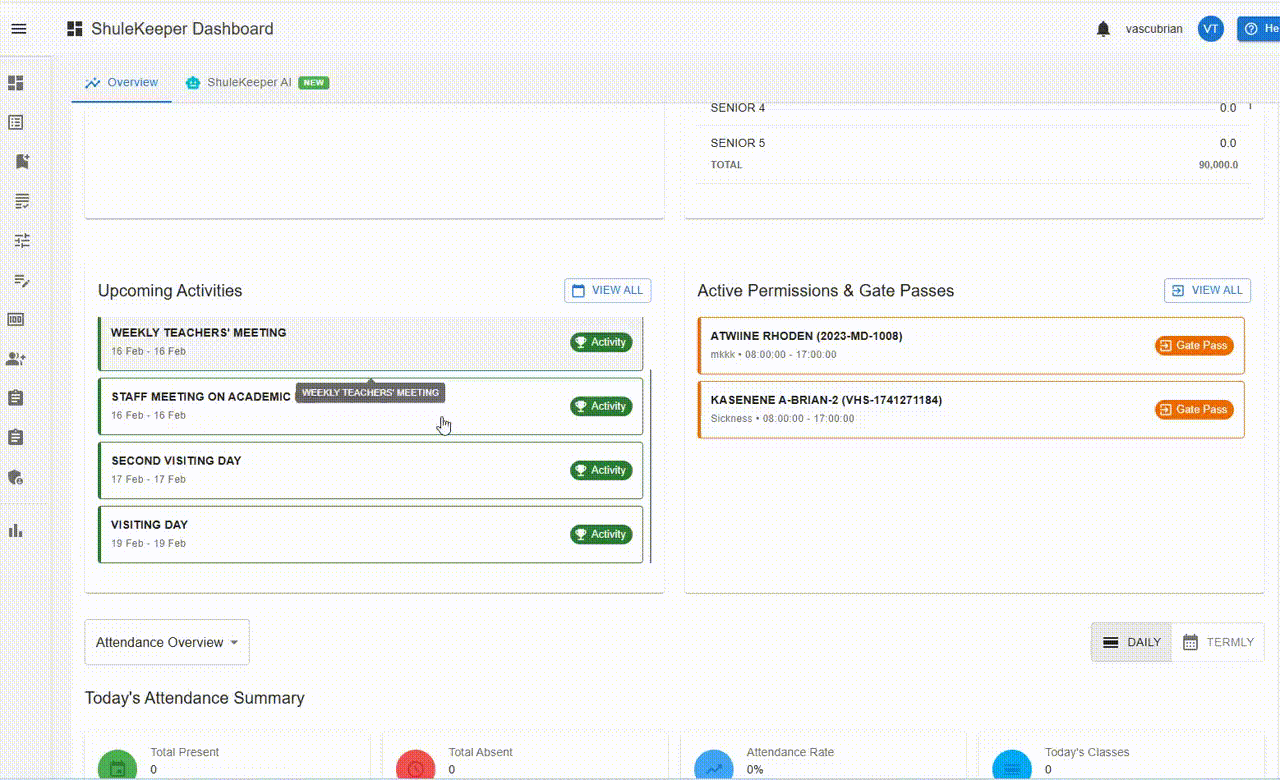The image size is (1280, 780).
Task: Open the dashboard grid icon in sidebar
Action: 15,83
